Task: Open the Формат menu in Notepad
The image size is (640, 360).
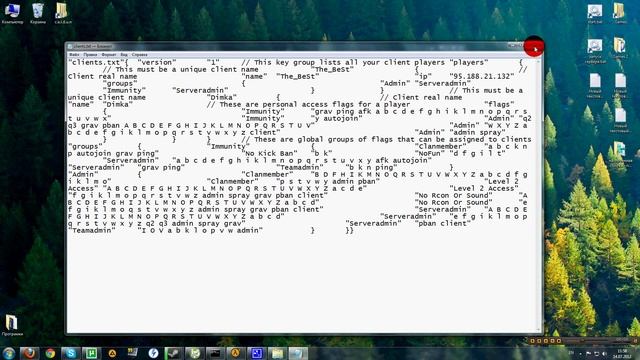Action: [x=109, y=54]
